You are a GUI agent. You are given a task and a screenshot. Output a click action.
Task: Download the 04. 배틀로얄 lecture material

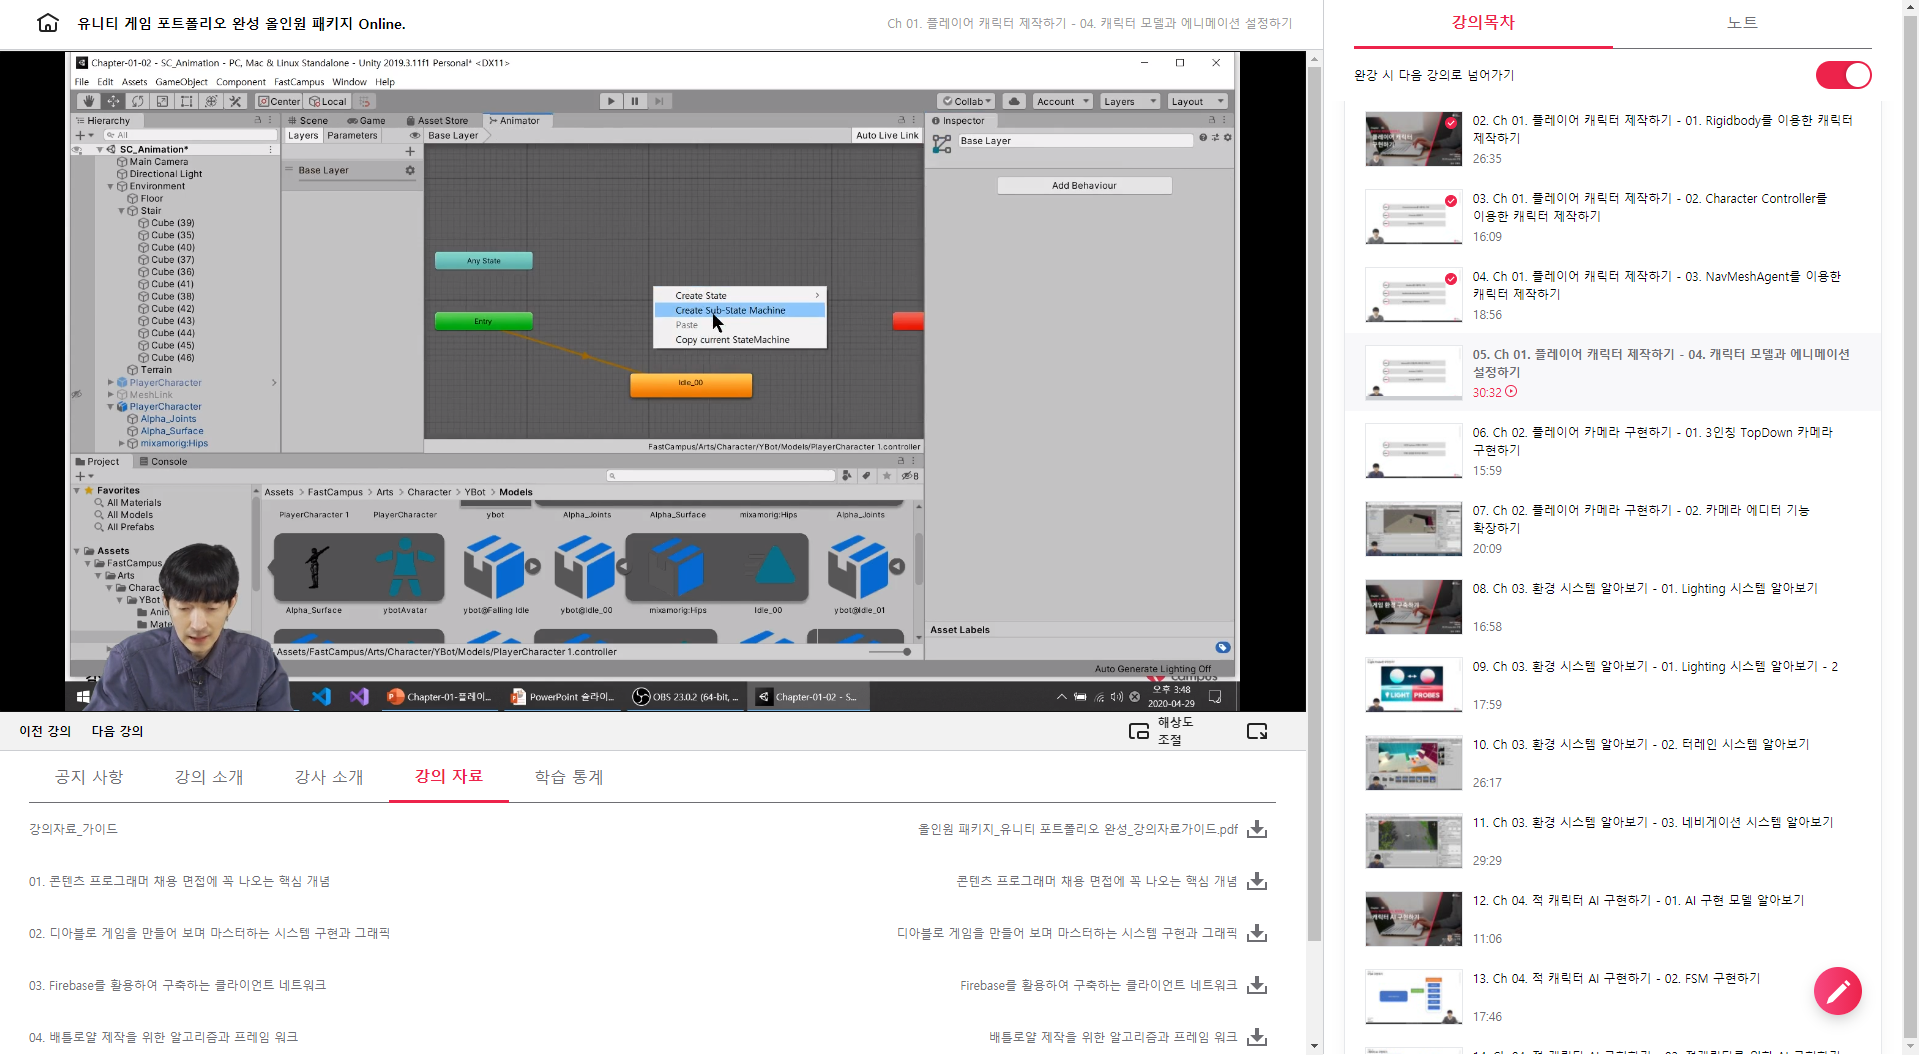[1257, 1037]
